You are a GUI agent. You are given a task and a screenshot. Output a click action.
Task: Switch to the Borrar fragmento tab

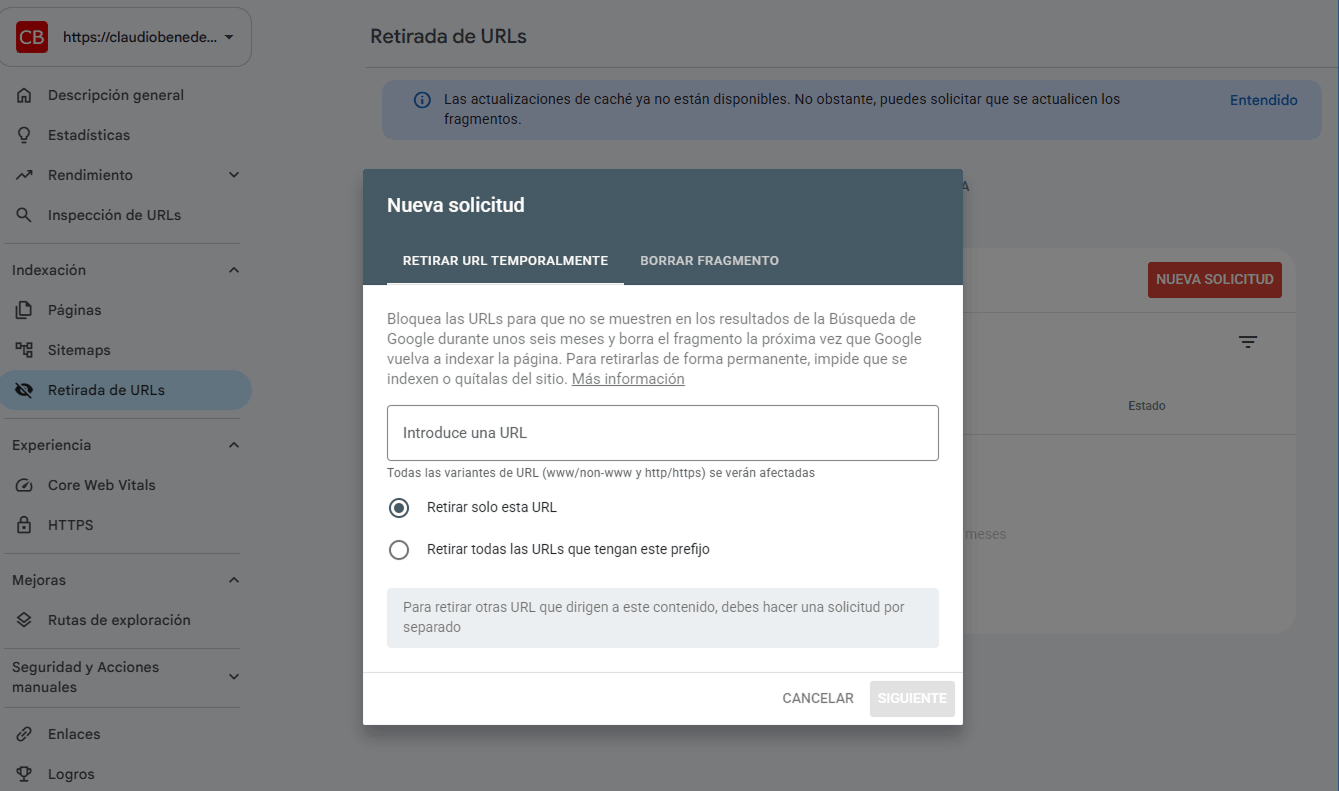point(709,261)
